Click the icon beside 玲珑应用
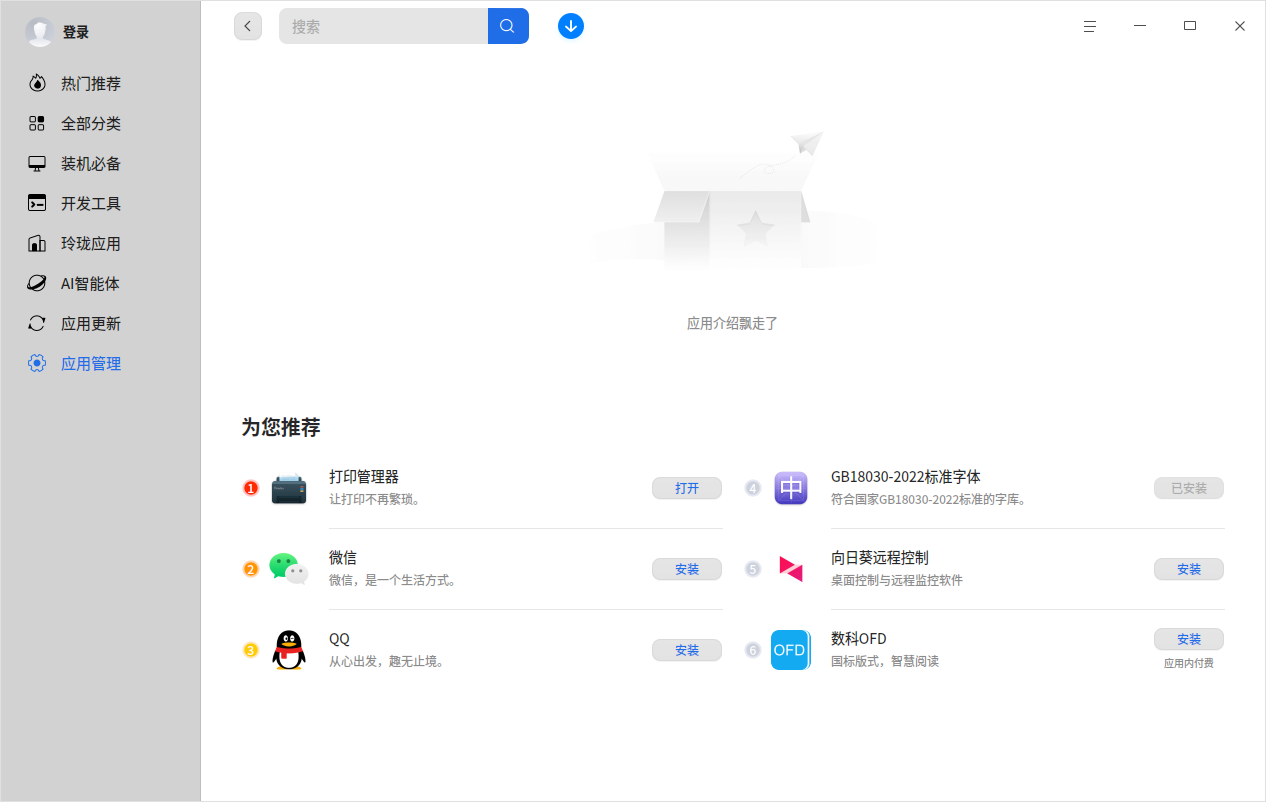The image size is (1266, 802). click(37, 244)
